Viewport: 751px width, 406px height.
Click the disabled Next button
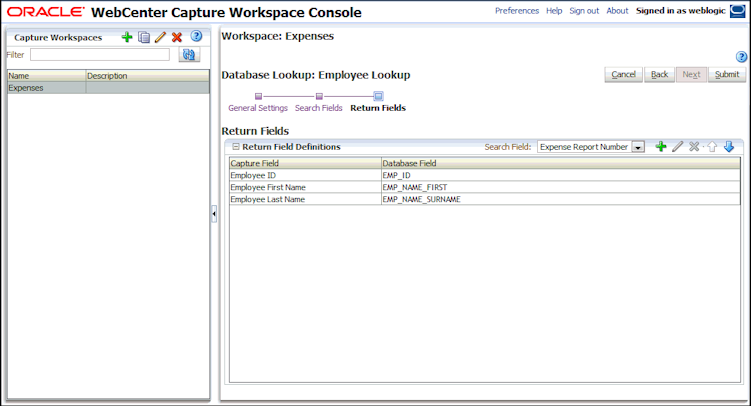(x=691, y=75)
